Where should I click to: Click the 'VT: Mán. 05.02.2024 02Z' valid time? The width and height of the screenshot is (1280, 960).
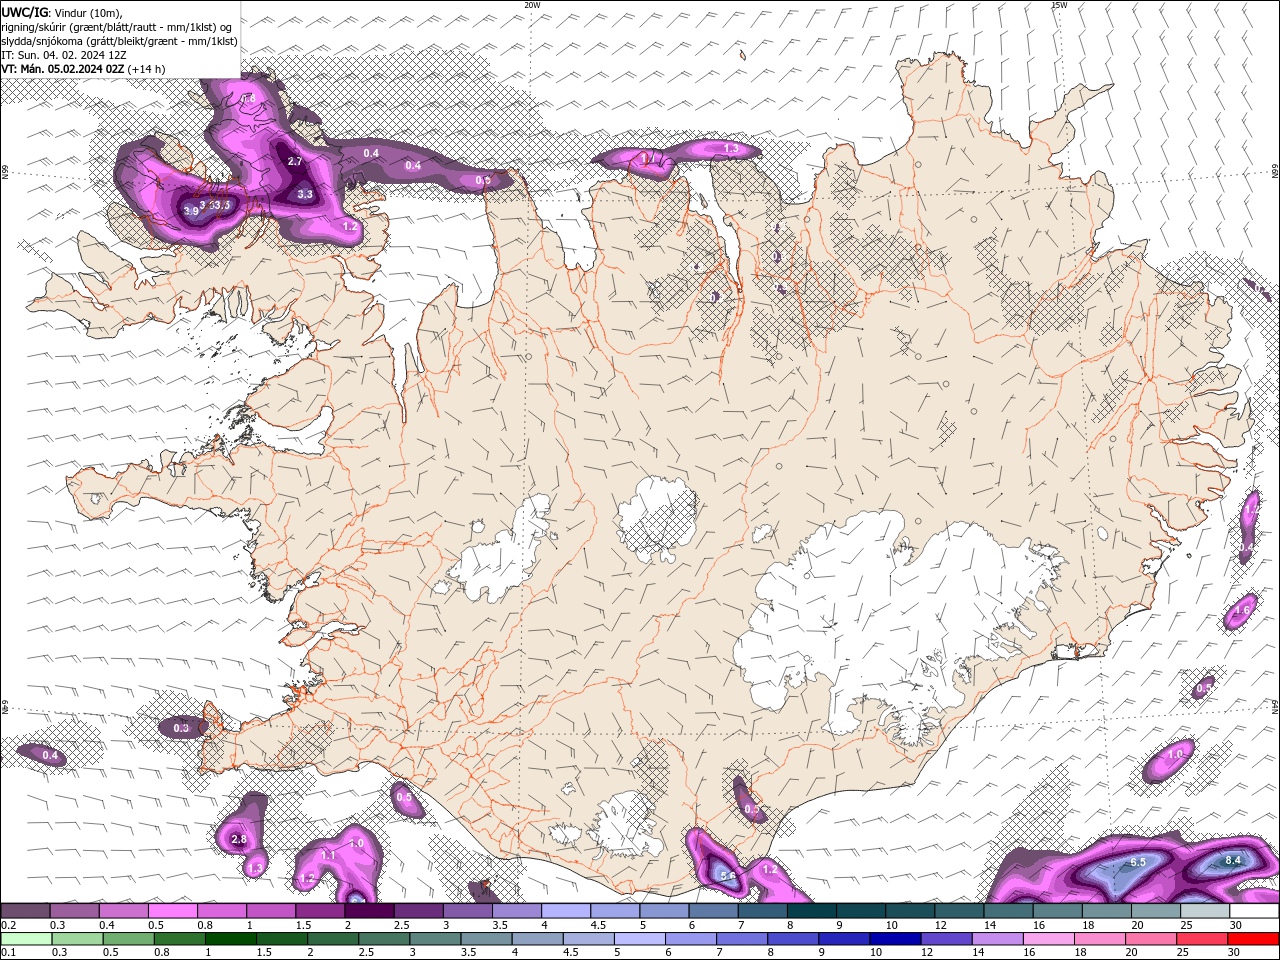click(x=63, y=69)
